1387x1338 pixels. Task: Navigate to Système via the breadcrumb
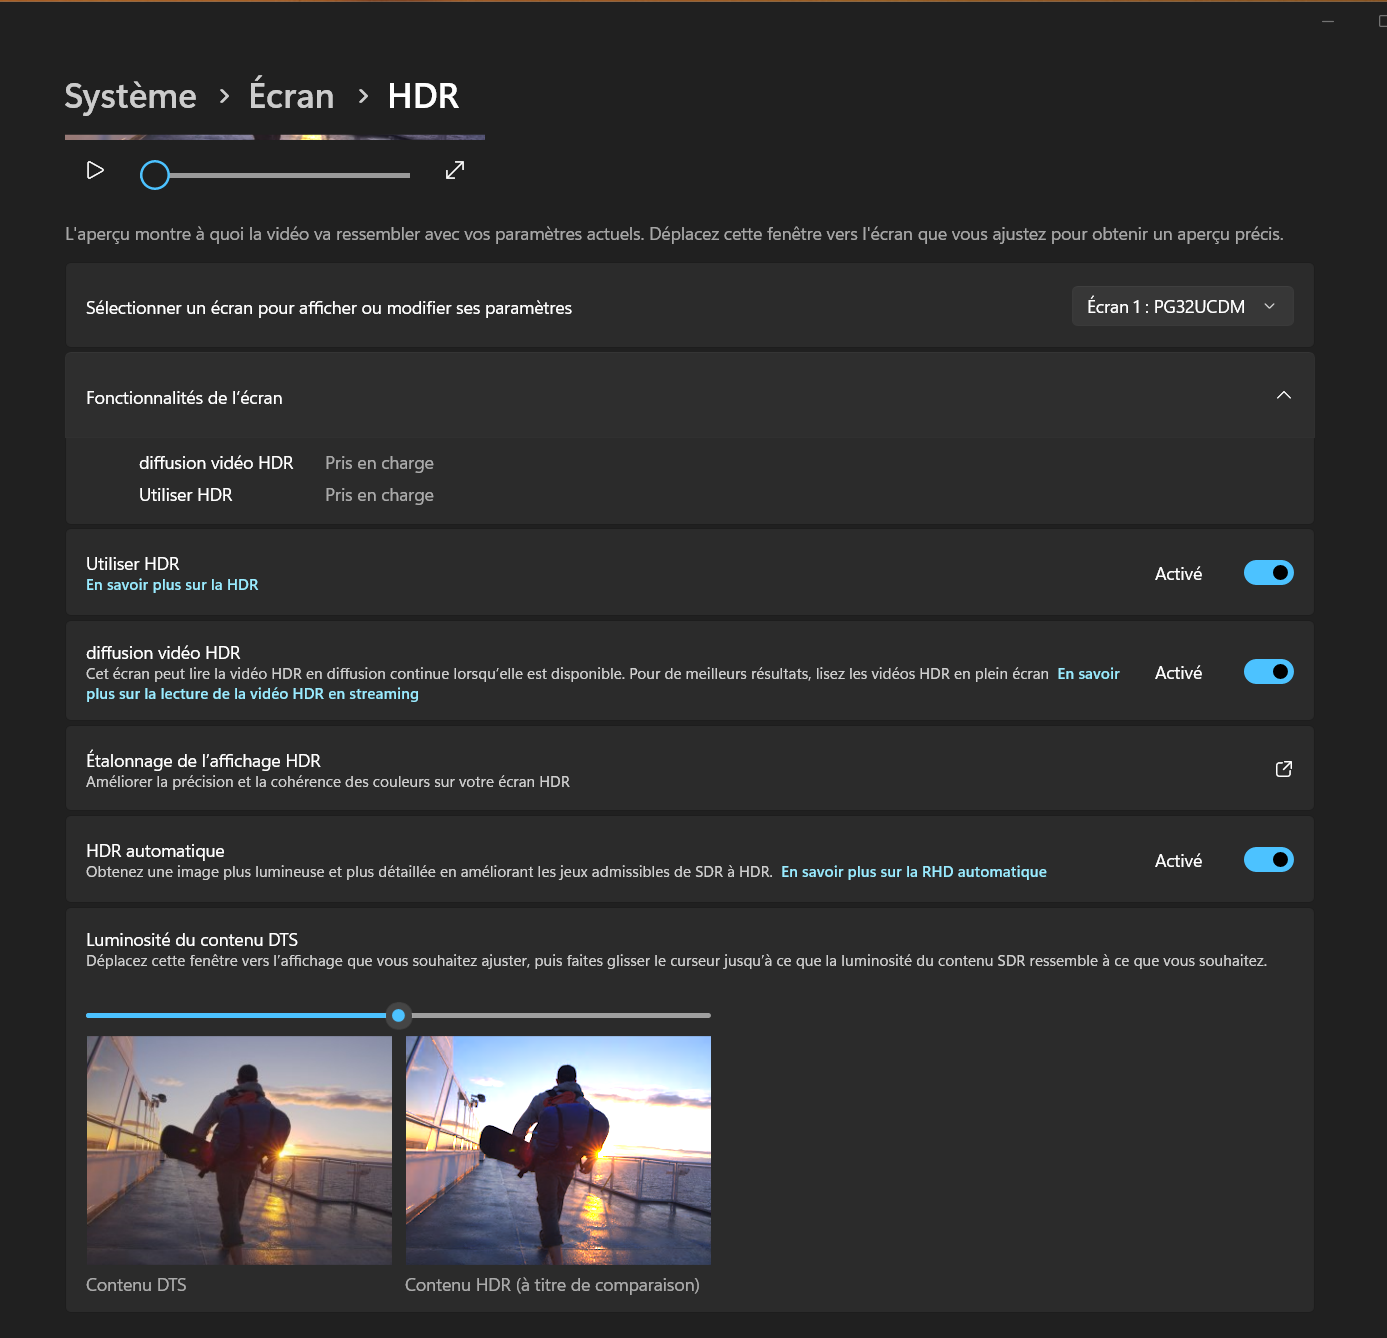click(130, 96)
